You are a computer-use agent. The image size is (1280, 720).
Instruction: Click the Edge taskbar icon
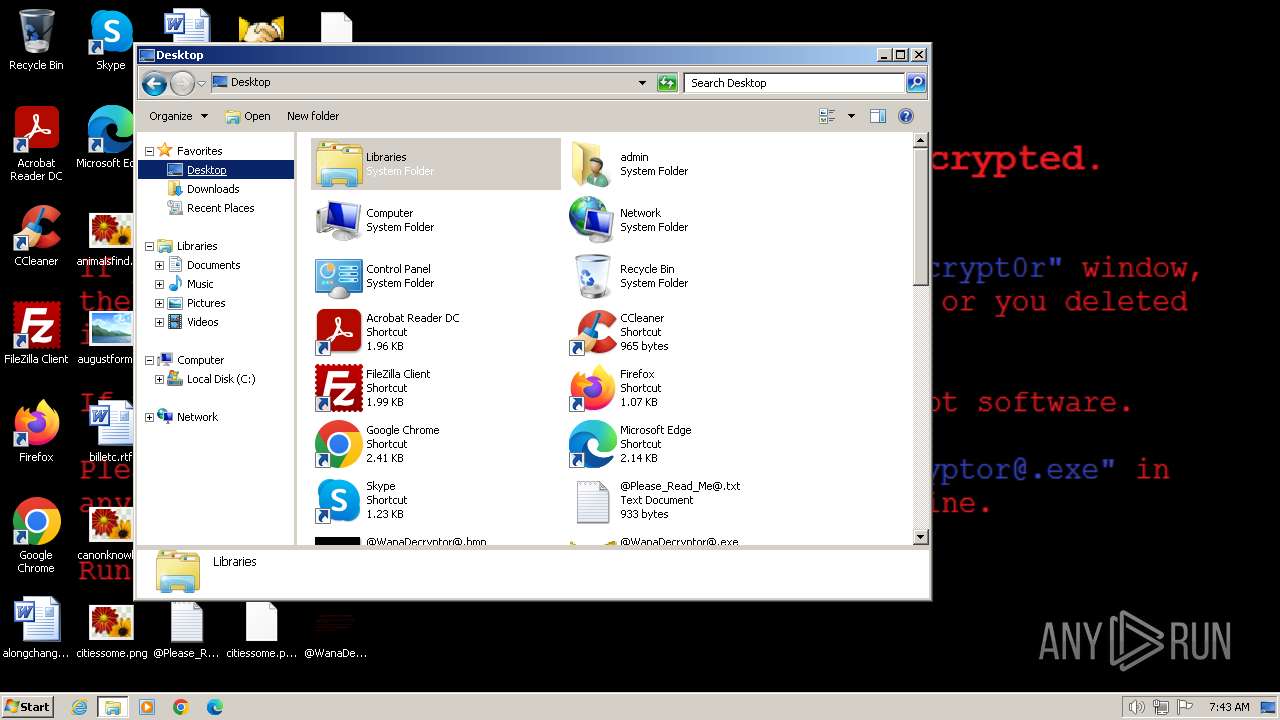click(x=215, y=707)
